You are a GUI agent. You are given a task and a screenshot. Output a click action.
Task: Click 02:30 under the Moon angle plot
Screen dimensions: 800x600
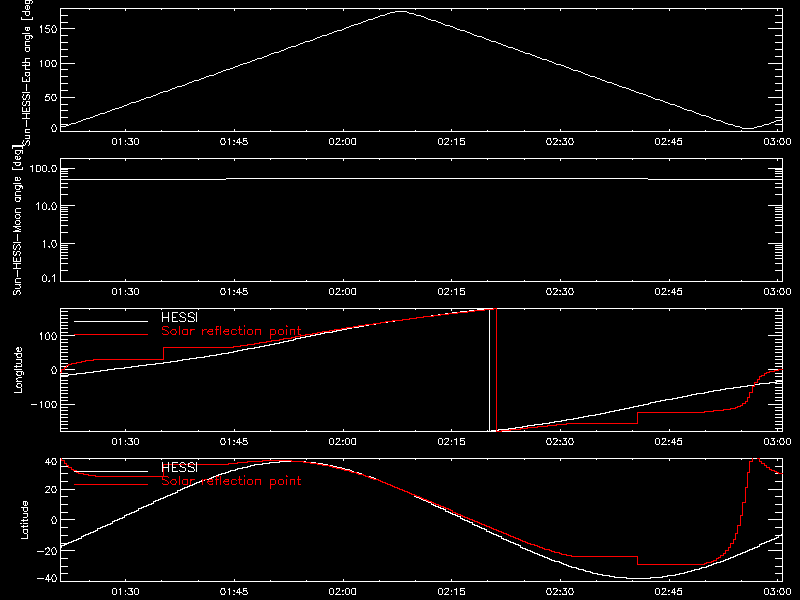560,292
